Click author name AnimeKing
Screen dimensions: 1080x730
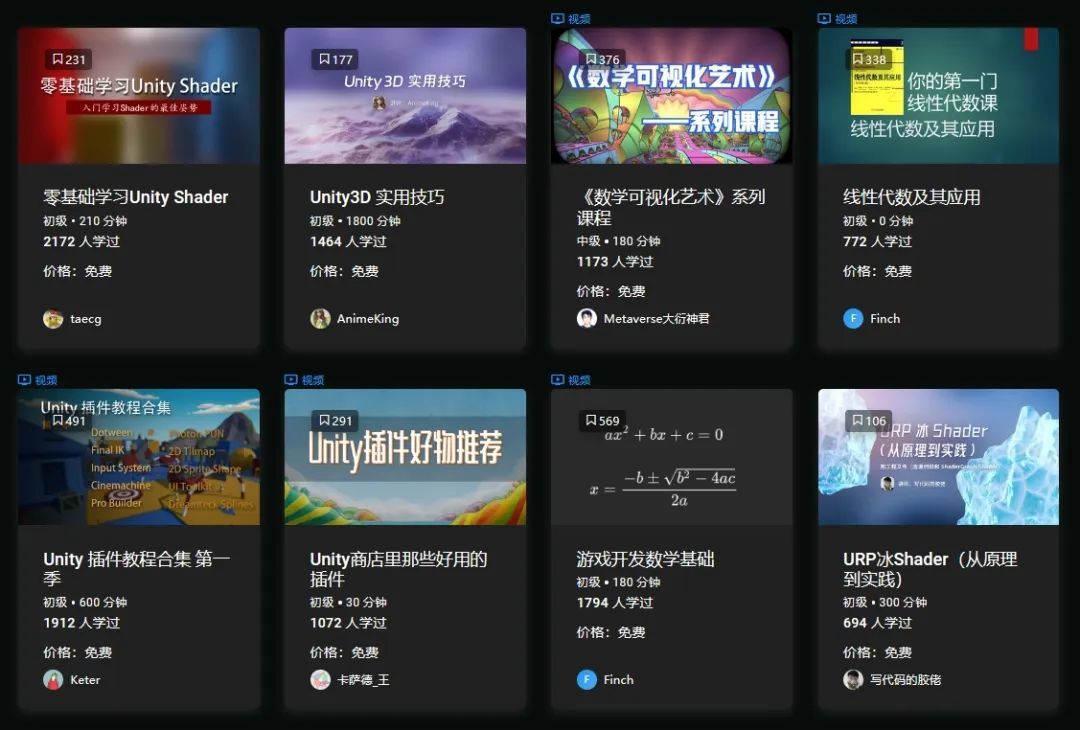tap(368, 319)
